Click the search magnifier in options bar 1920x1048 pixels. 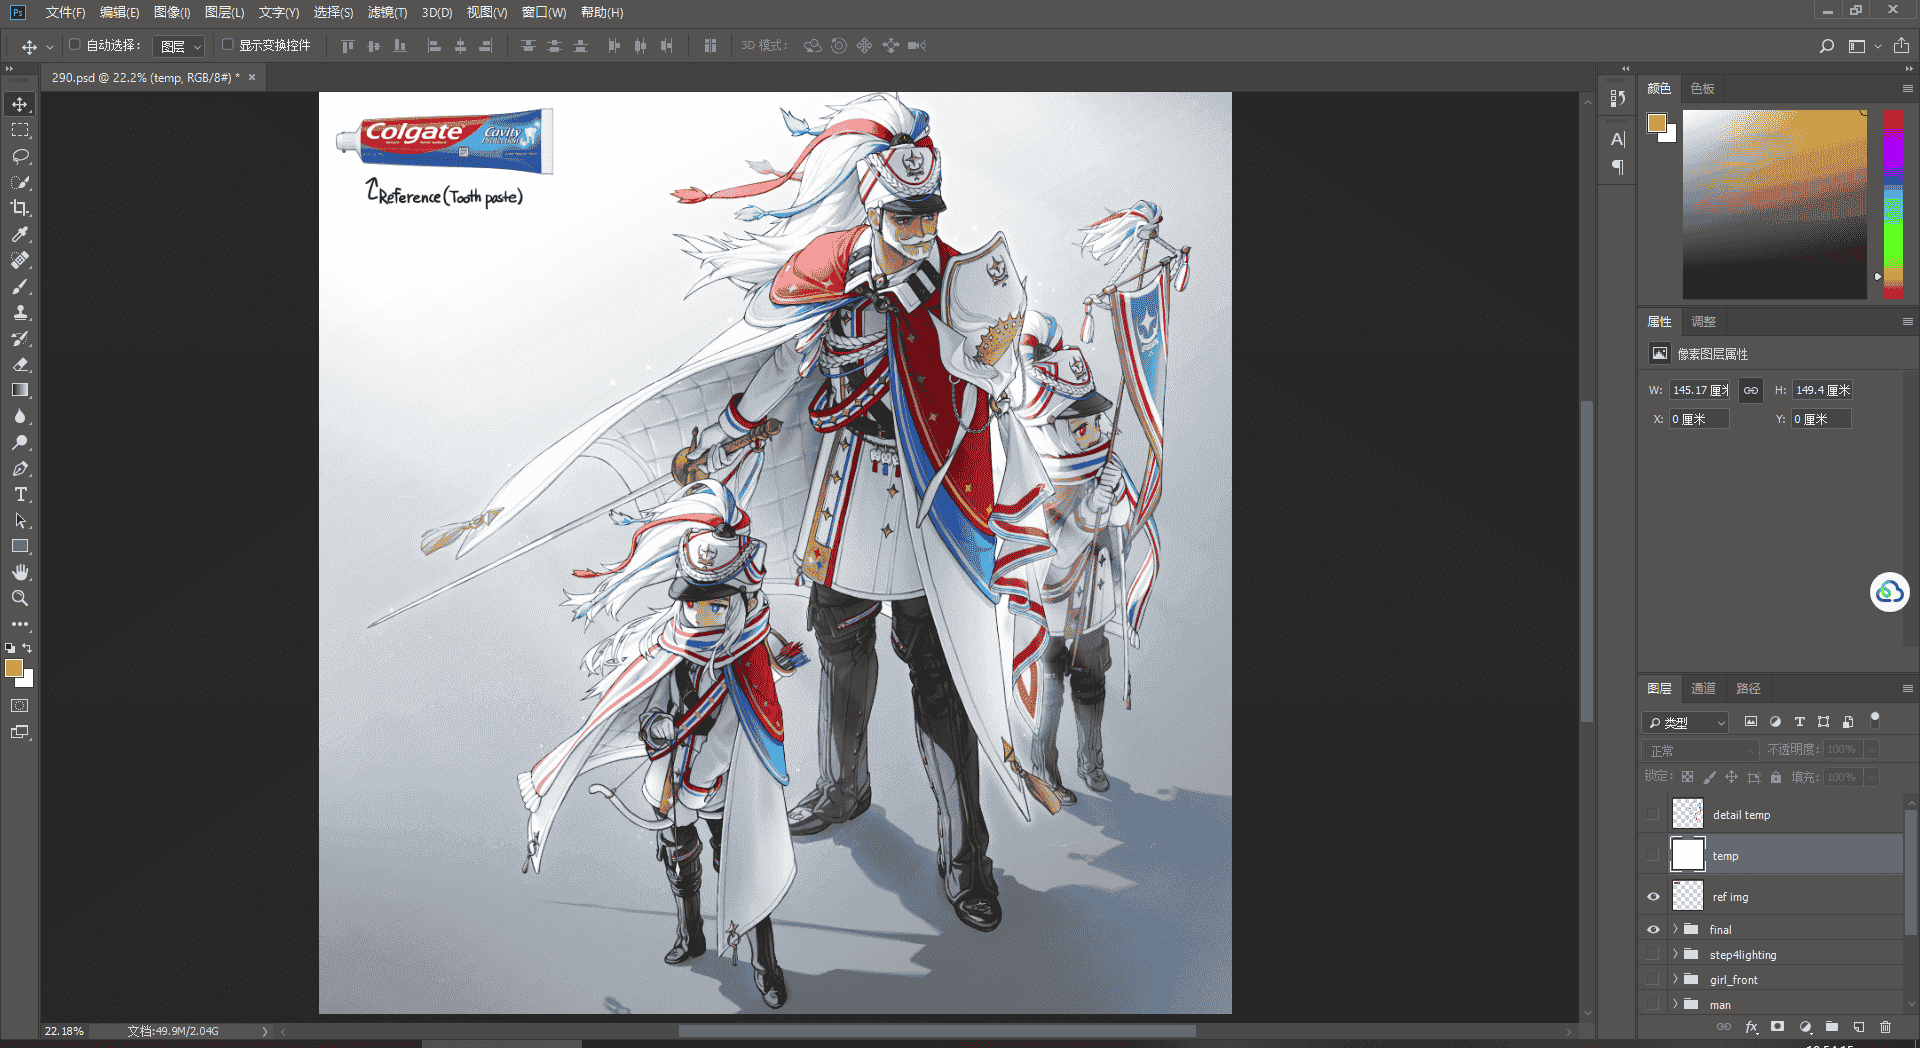click(1826, 46)
